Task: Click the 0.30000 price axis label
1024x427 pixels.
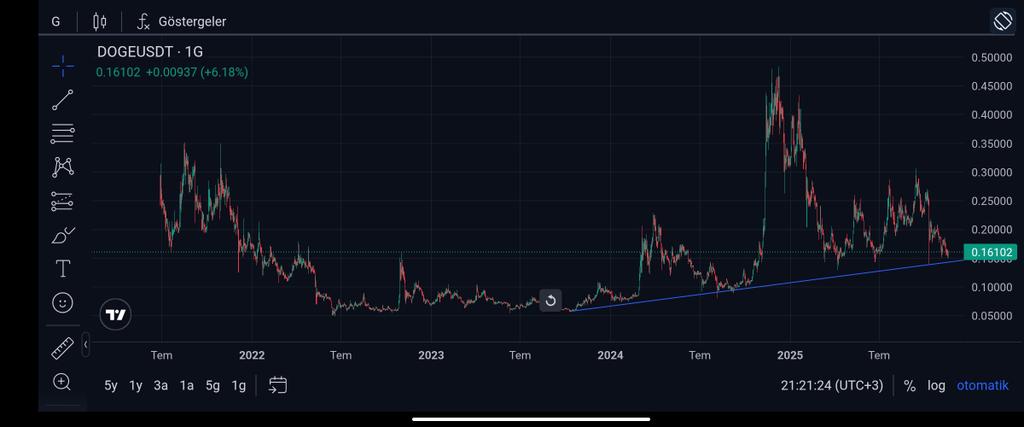Action: [x=991, y=173]
